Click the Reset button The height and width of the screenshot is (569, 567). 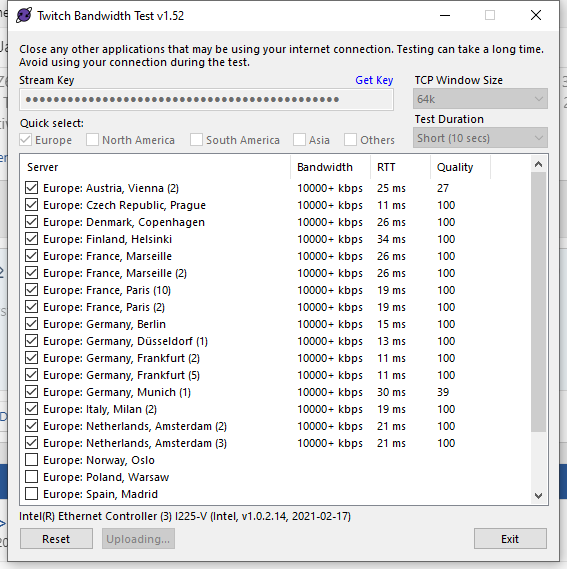point(56,539)
